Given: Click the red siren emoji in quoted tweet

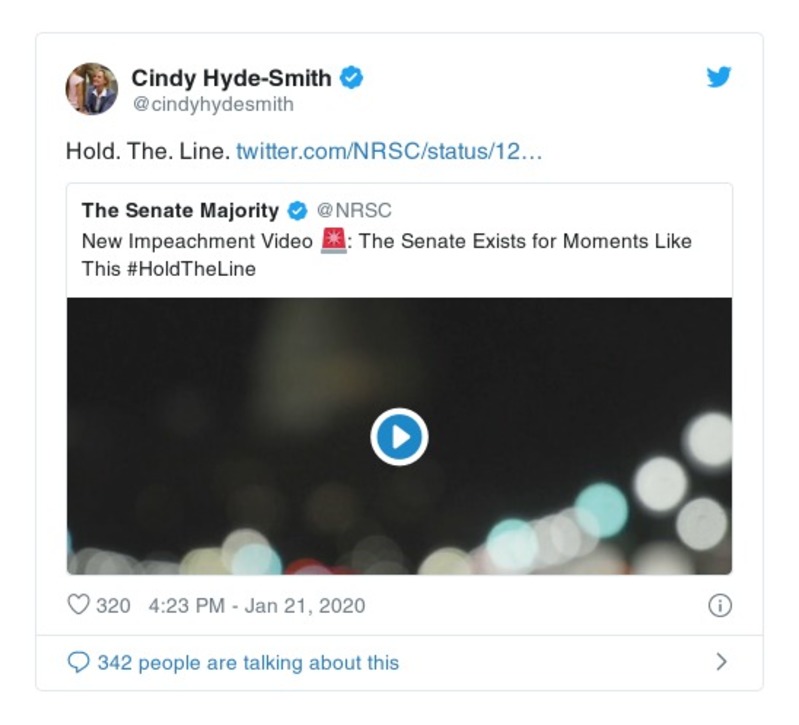Looking at the screenshot, I should coord(333,241).
